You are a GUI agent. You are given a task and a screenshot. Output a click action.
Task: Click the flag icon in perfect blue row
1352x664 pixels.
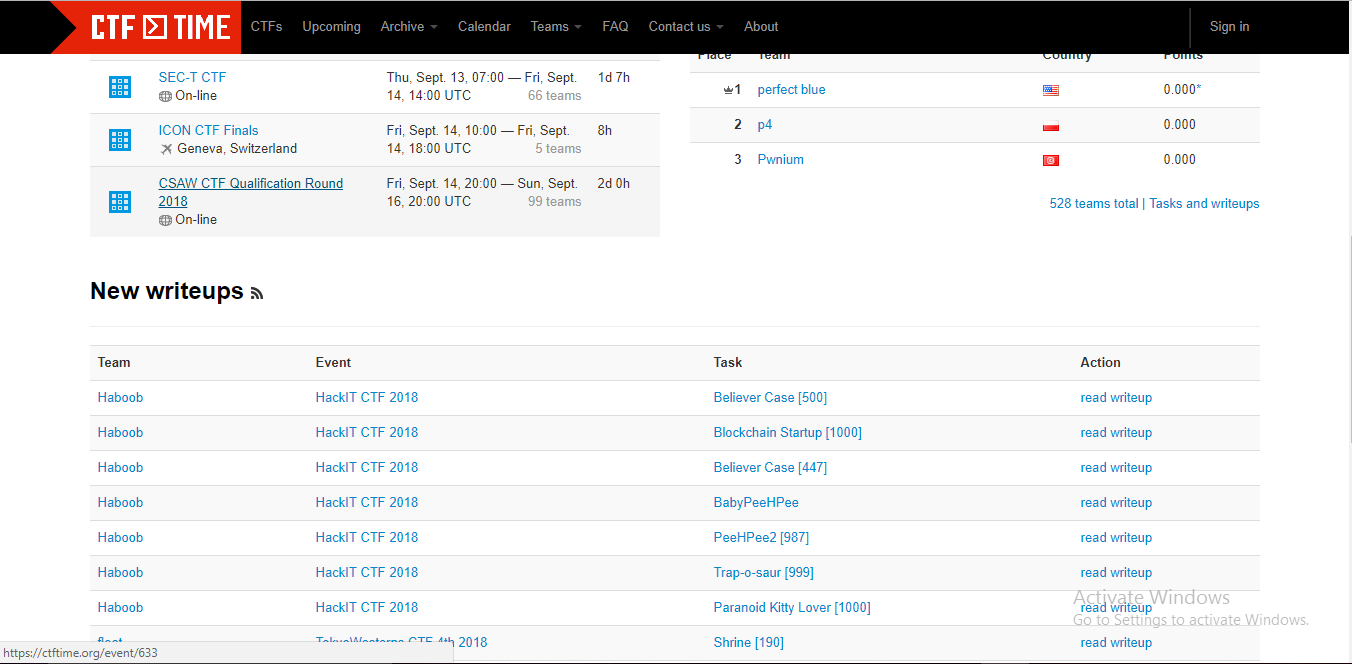1050,90
